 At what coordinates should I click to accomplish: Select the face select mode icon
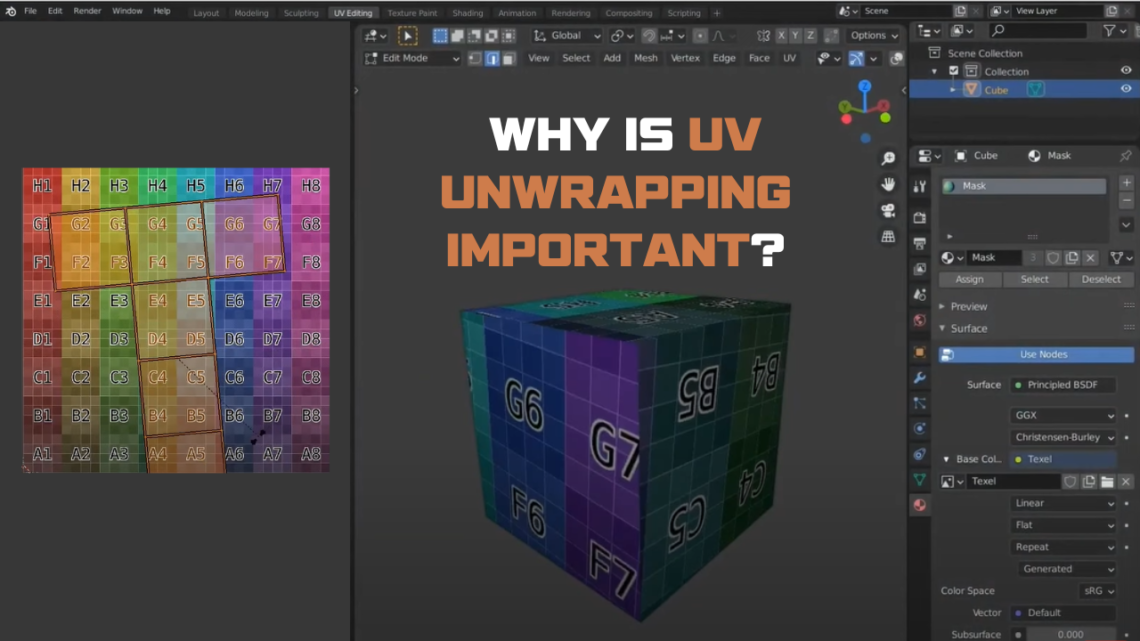coord(508,58)
